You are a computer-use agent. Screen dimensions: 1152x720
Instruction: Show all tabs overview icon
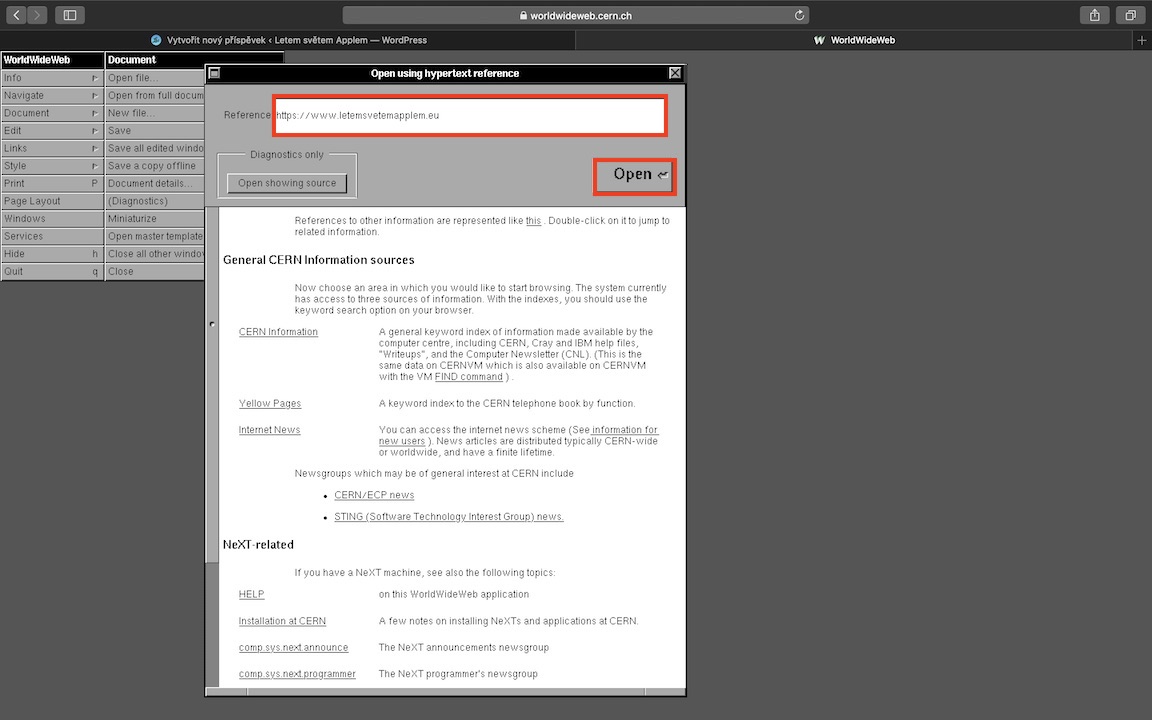click(x=1130, y=15)
